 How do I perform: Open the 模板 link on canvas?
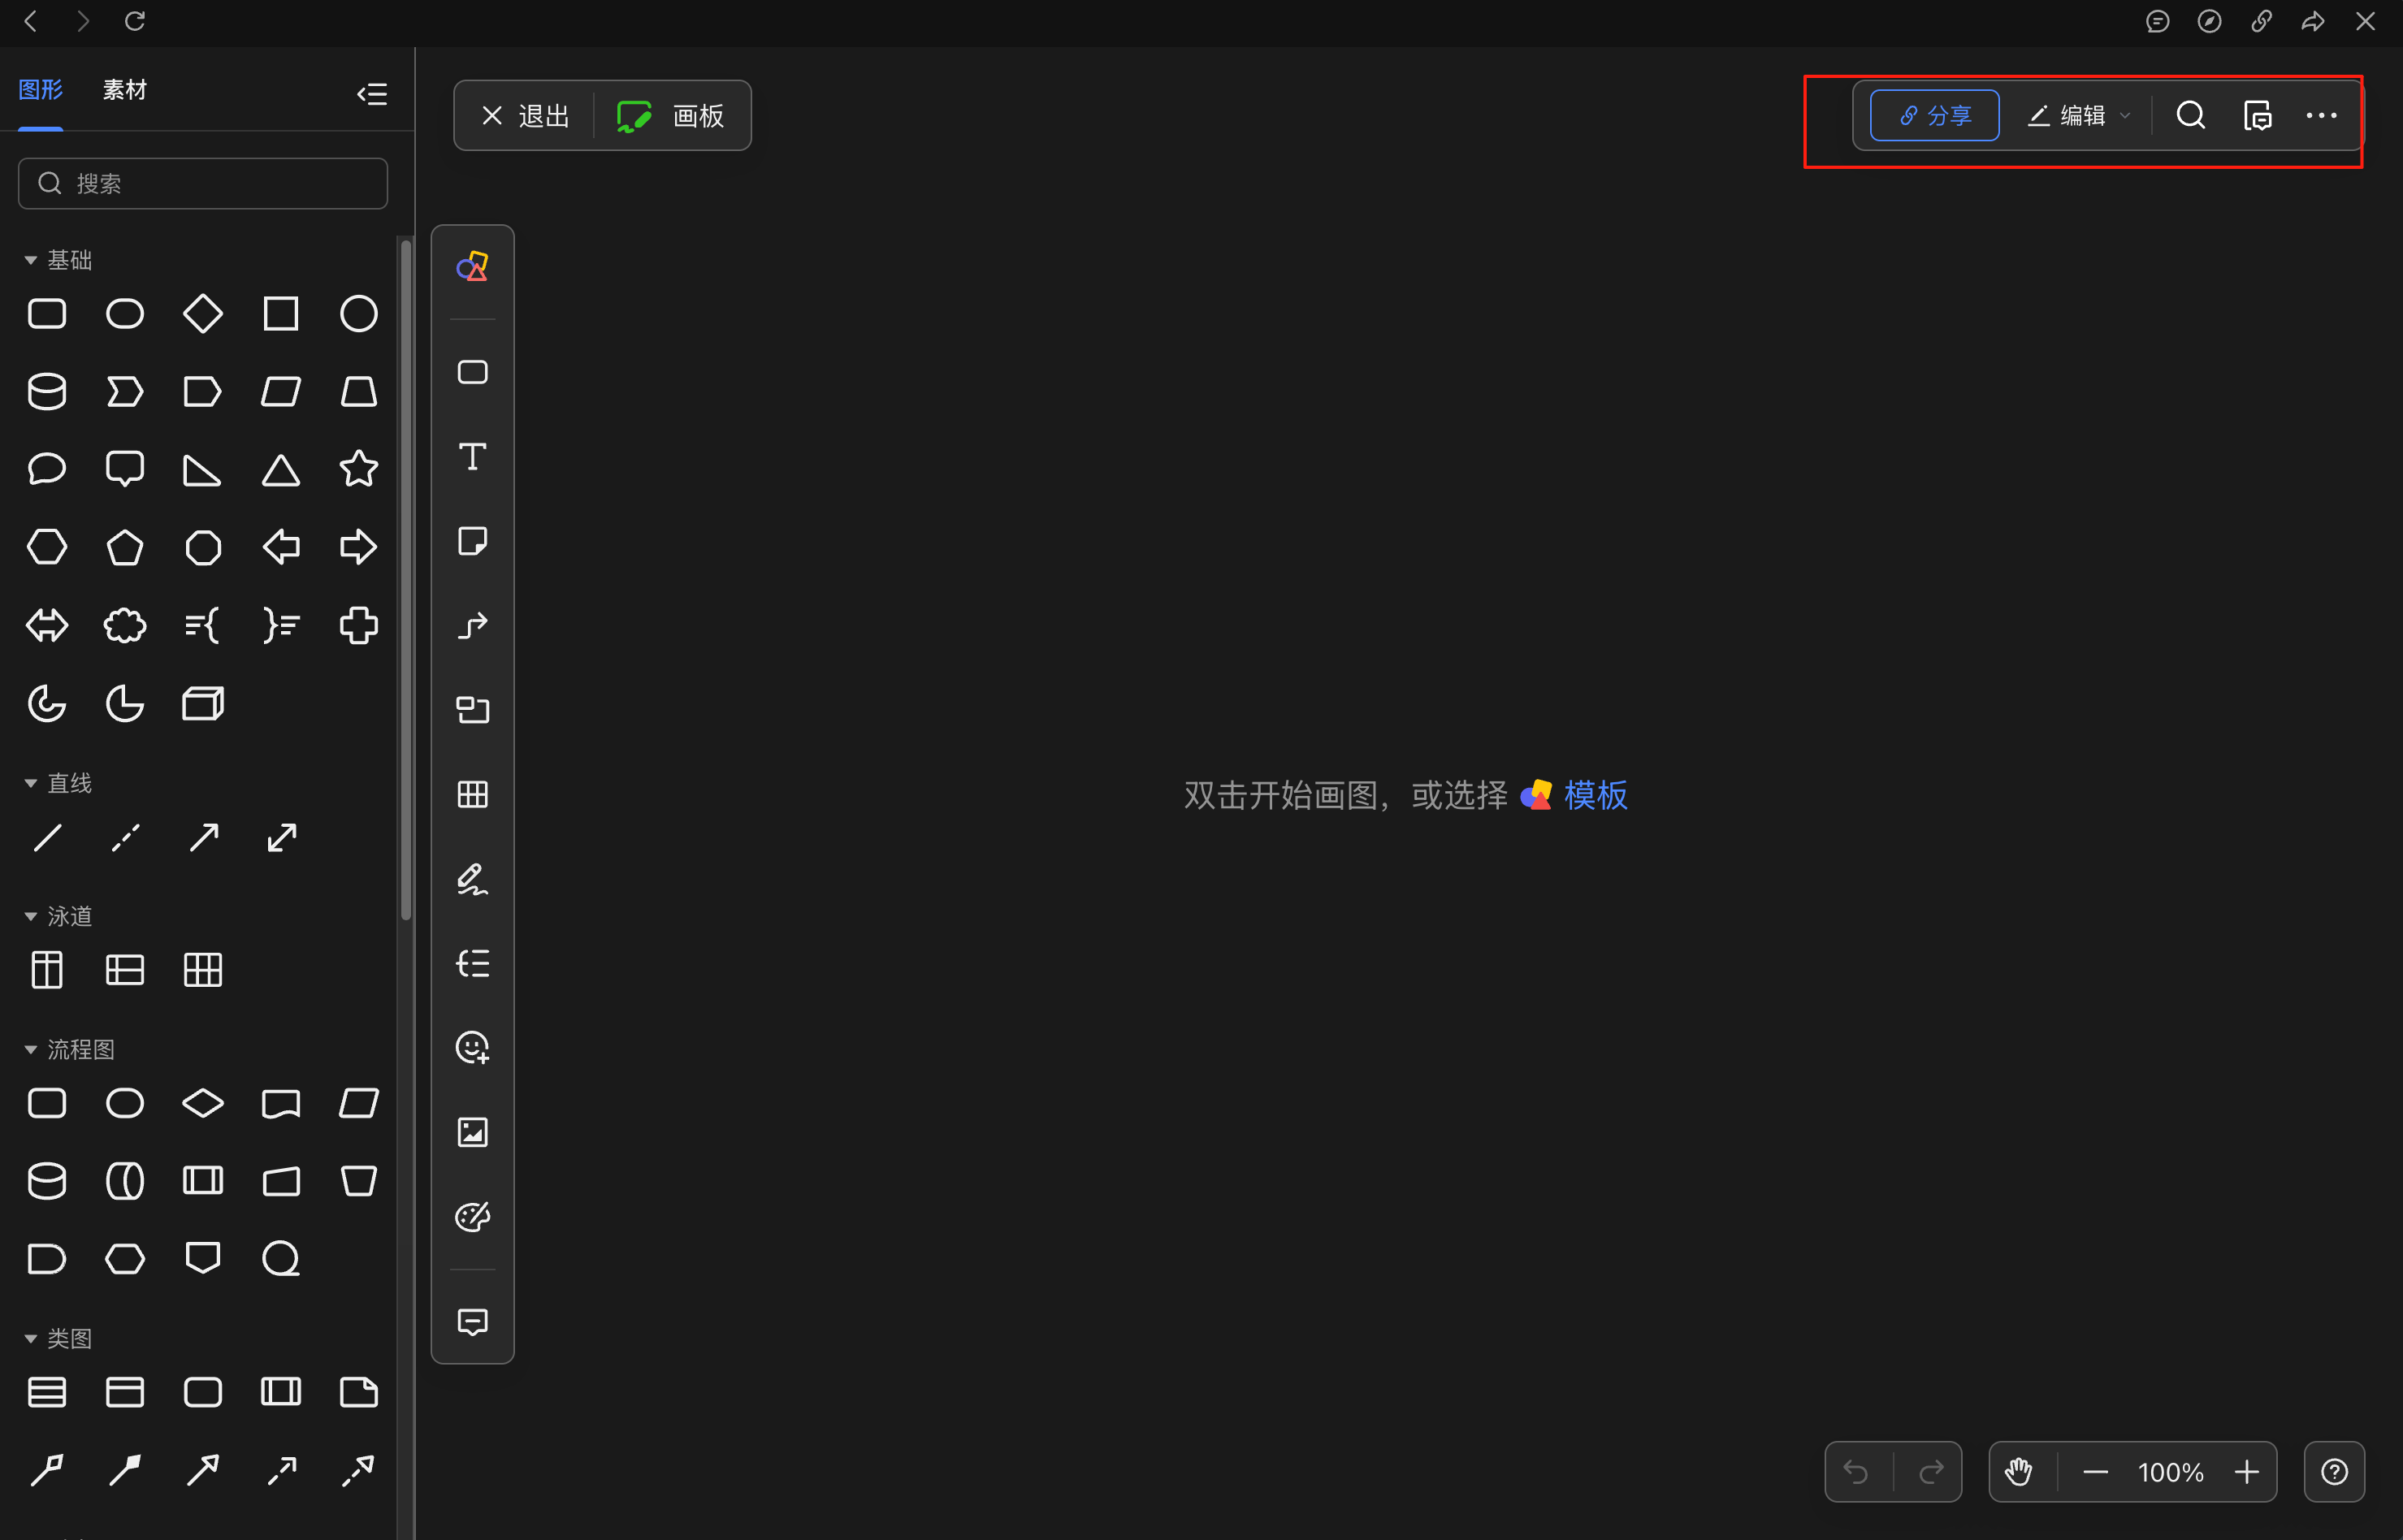[1595, 795]
